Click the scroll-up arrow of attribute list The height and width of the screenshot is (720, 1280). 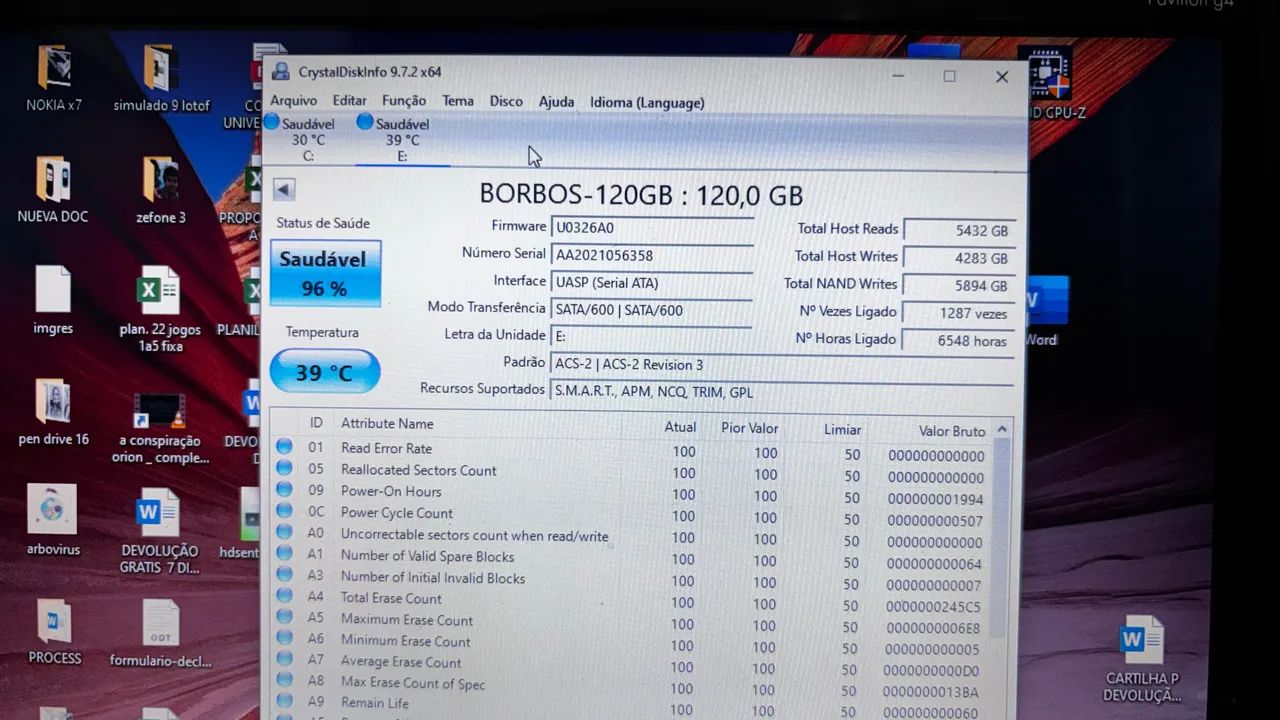pyautogui.click(x=1002, y=430)
